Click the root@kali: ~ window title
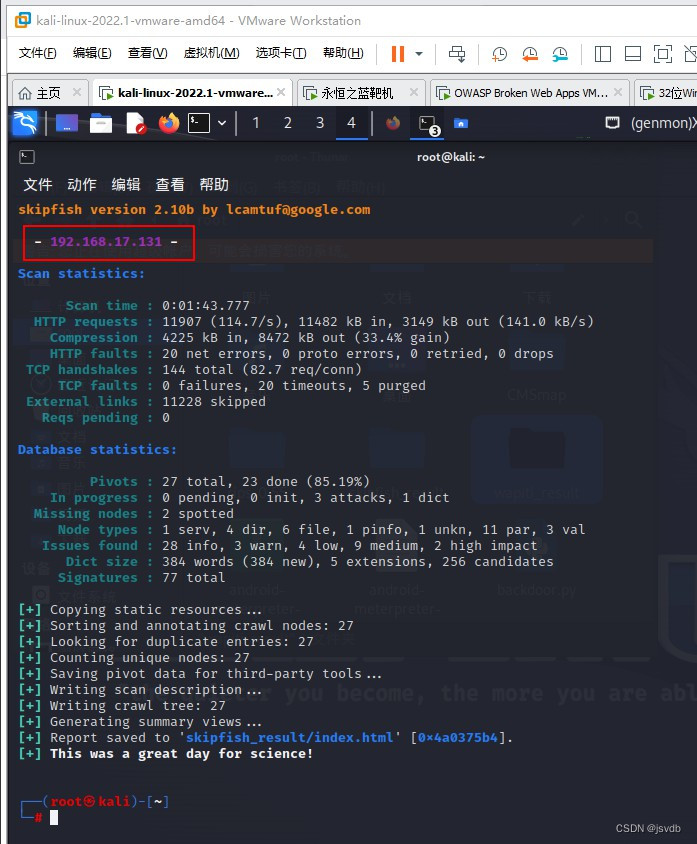 click(x=450, y=157)
